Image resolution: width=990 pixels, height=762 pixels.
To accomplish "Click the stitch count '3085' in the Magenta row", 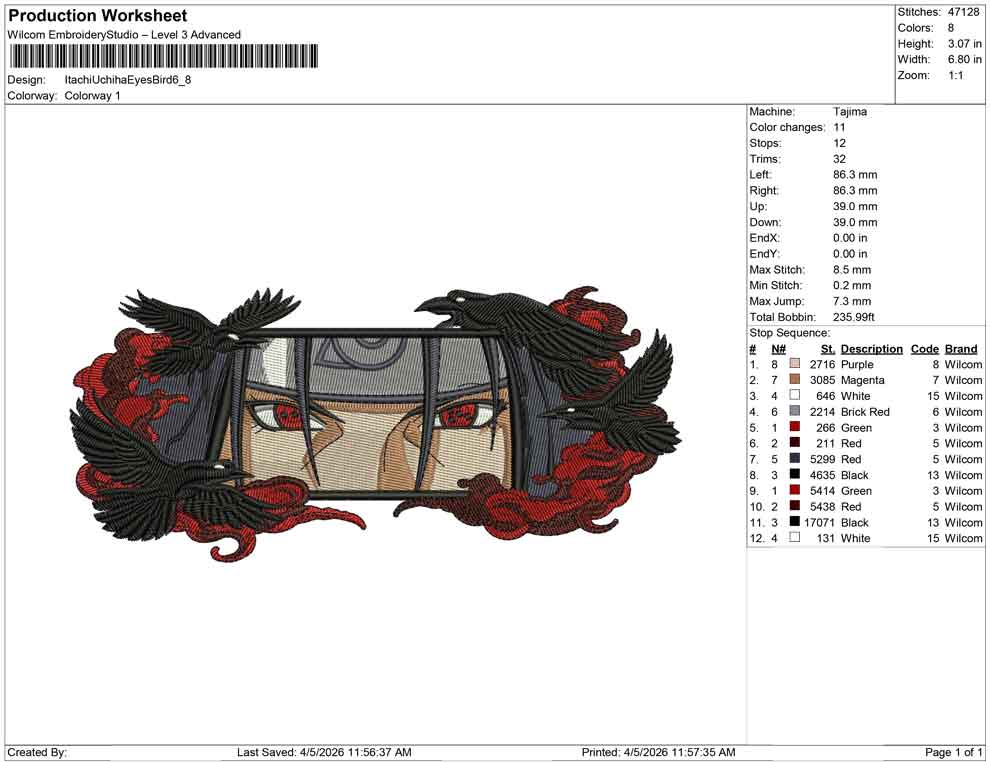I will (x=823, y=380).
